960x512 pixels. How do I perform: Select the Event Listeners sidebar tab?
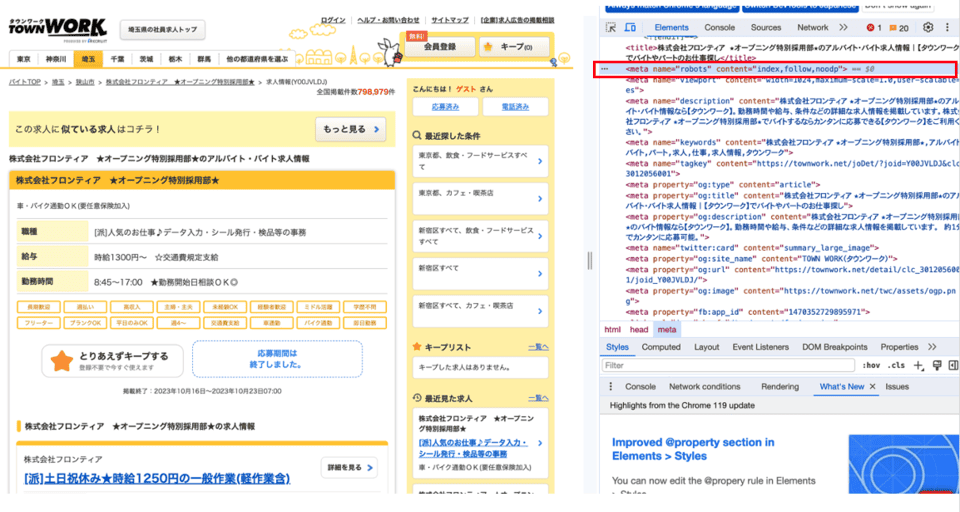tap(760, 347)
